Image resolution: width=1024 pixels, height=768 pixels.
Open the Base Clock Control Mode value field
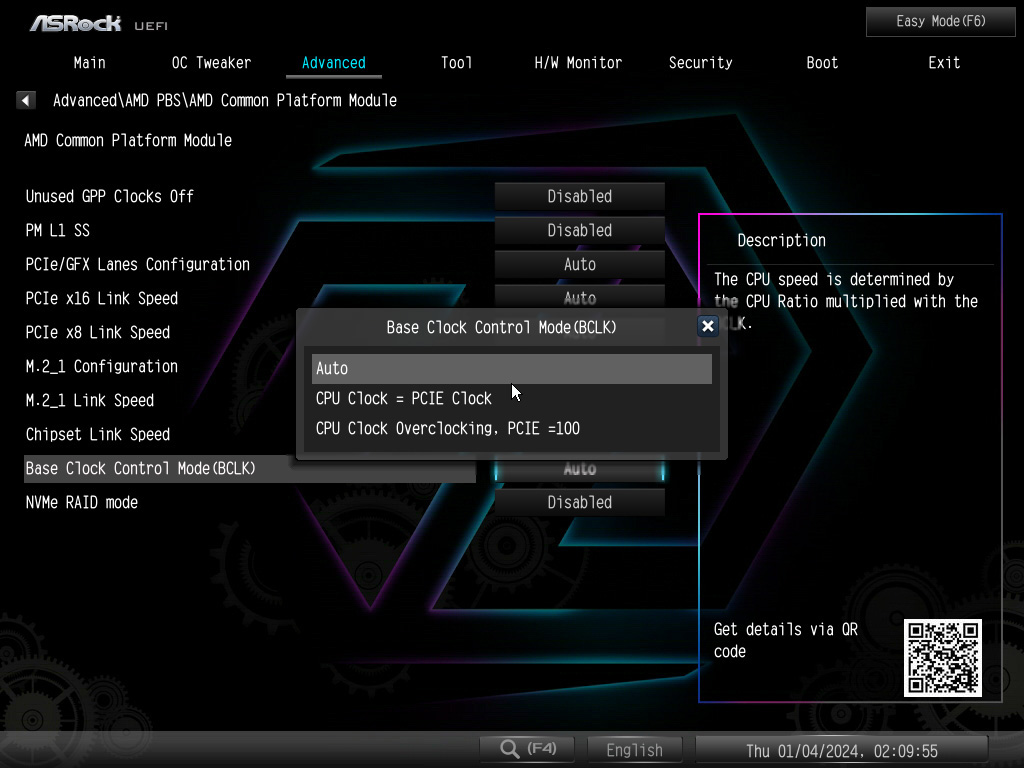coord(579,470)
